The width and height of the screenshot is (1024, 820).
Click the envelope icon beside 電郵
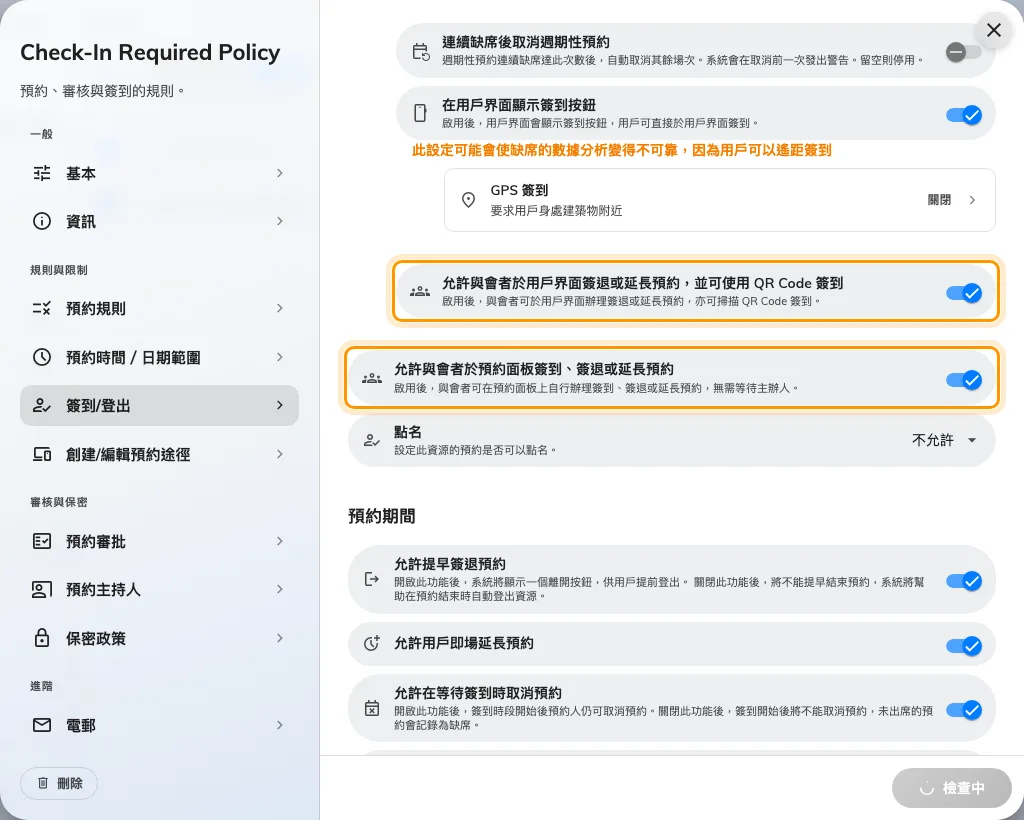(x=42, y=725)
